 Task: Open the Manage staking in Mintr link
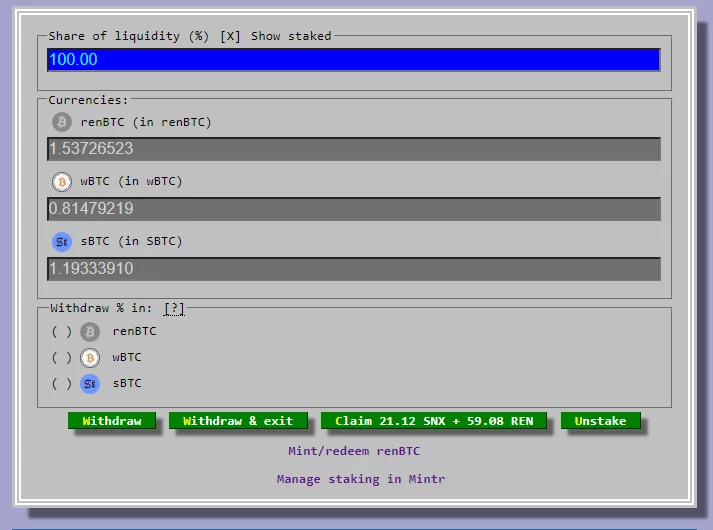click(x=354, y=479)
